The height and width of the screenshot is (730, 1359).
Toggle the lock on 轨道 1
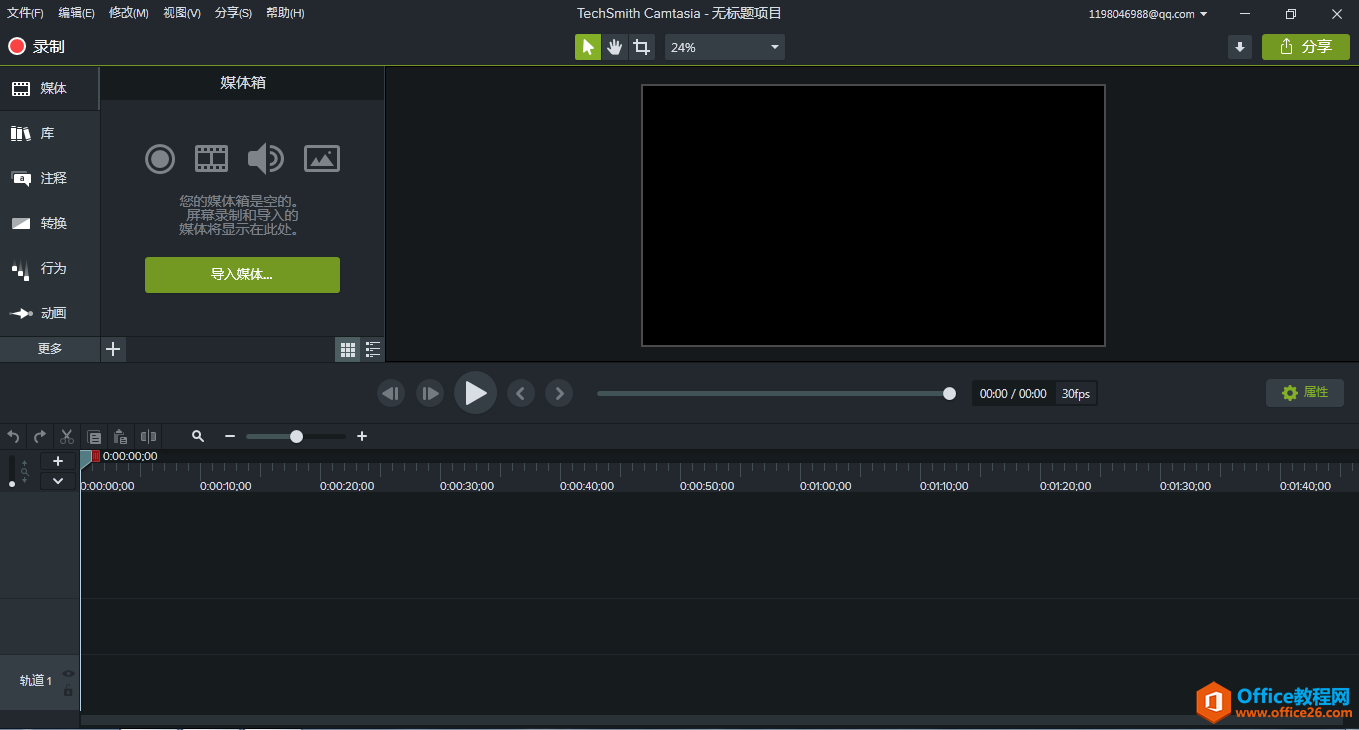tap(68, 691)
